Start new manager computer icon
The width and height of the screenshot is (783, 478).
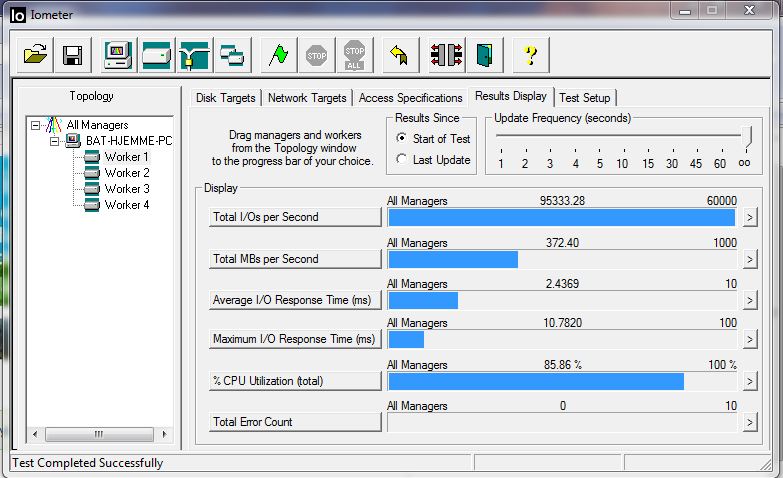click(118, 55)
